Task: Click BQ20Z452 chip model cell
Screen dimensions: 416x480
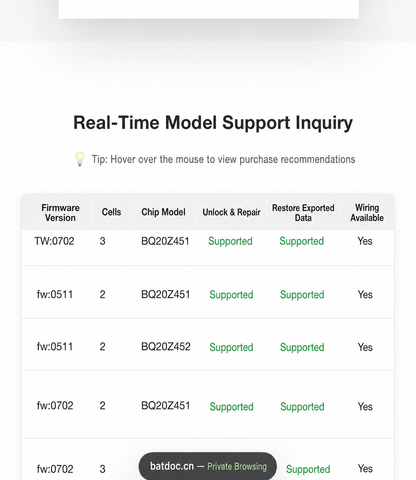Action: tap(166, 347)
